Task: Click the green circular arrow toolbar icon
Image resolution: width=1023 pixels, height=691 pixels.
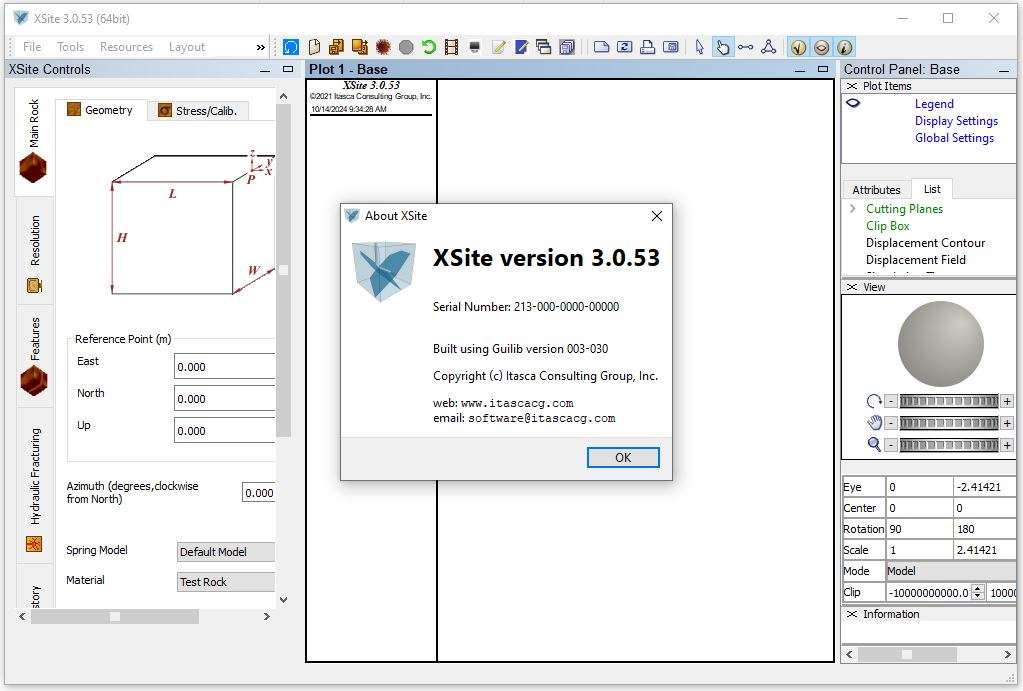Action: click(x=429, y=47)
